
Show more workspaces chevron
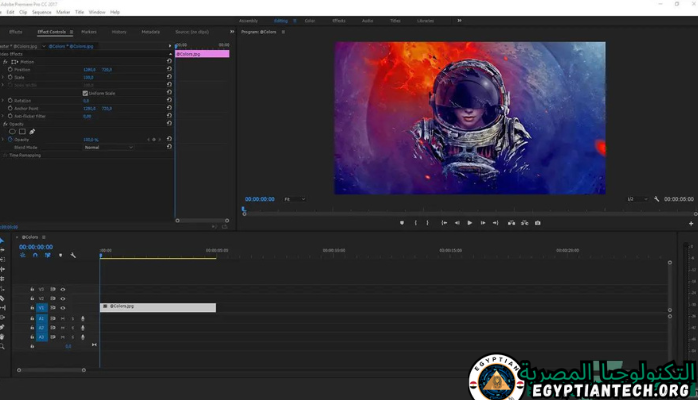coord(459,20)
